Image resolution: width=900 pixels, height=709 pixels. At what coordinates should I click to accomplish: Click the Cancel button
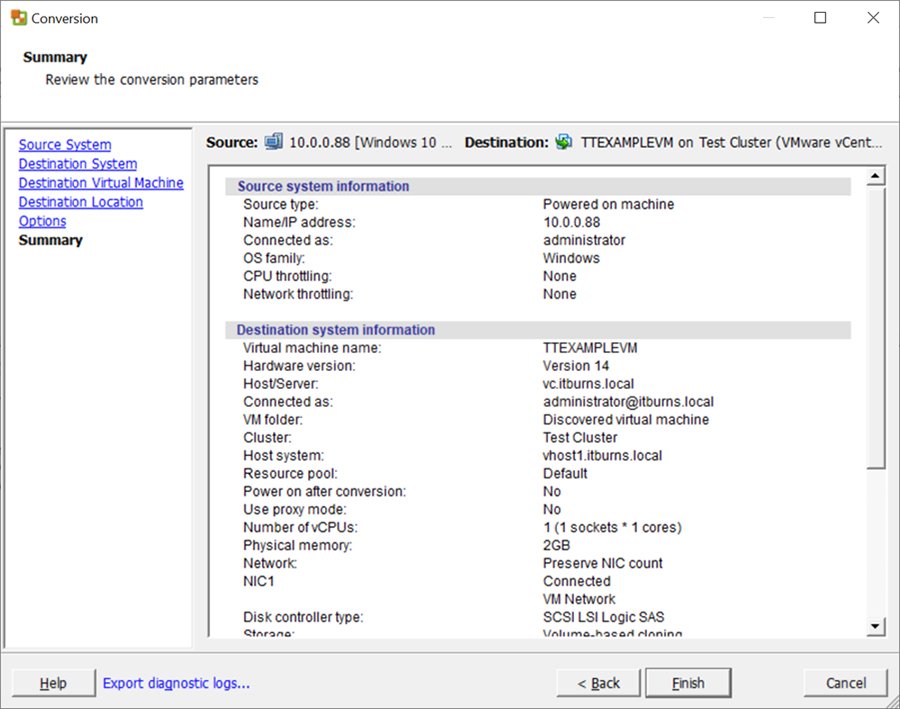[x=845, y=682]
